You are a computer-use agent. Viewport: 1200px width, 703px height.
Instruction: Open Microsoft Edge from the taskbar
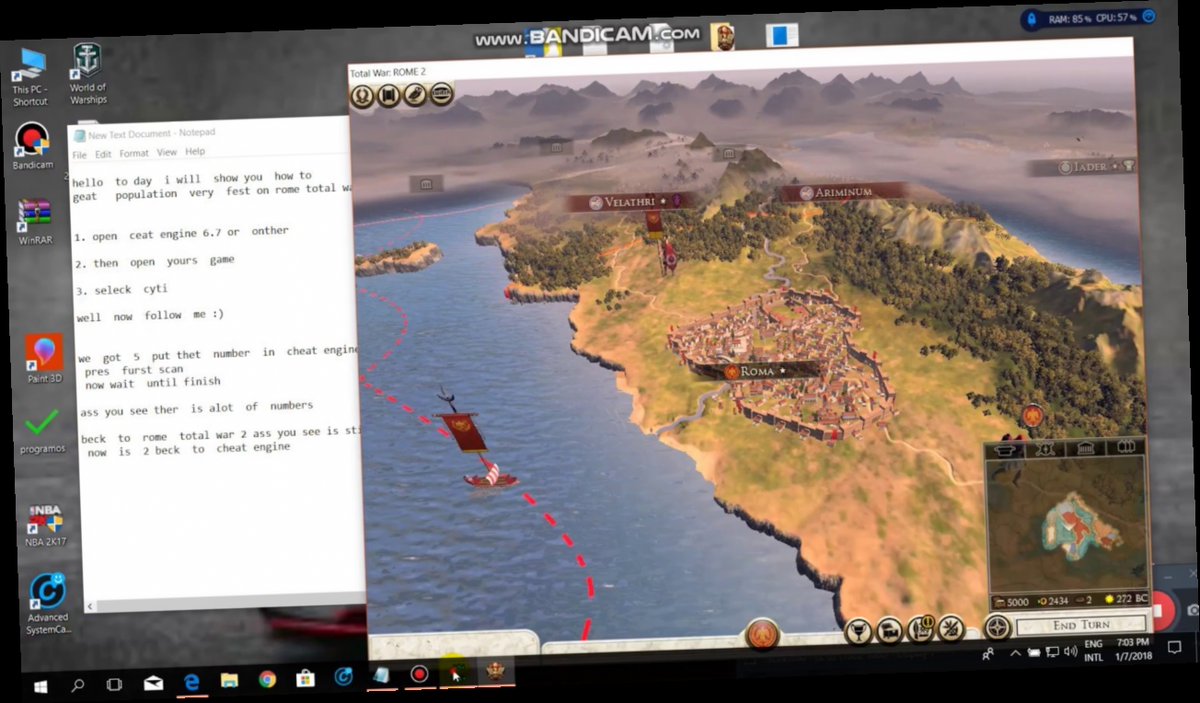point(191,682)
